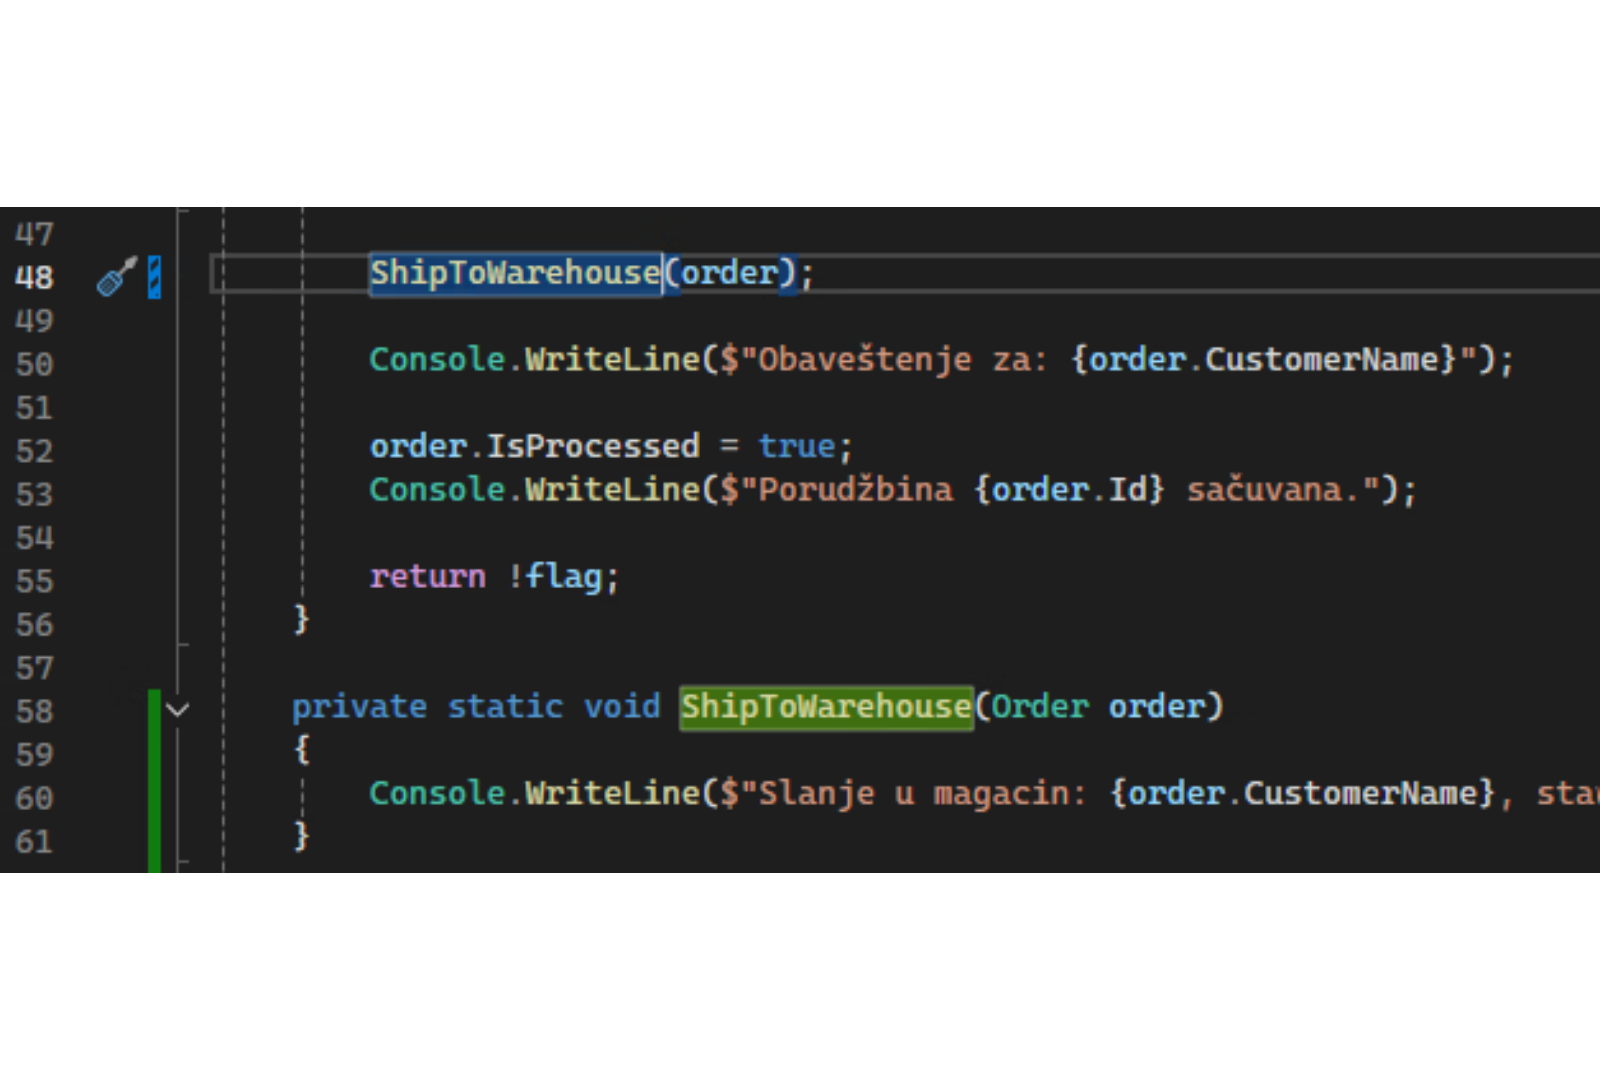1600x1080 pixels.
Task: Click the order argument on line 48
Action: point(729,273)
